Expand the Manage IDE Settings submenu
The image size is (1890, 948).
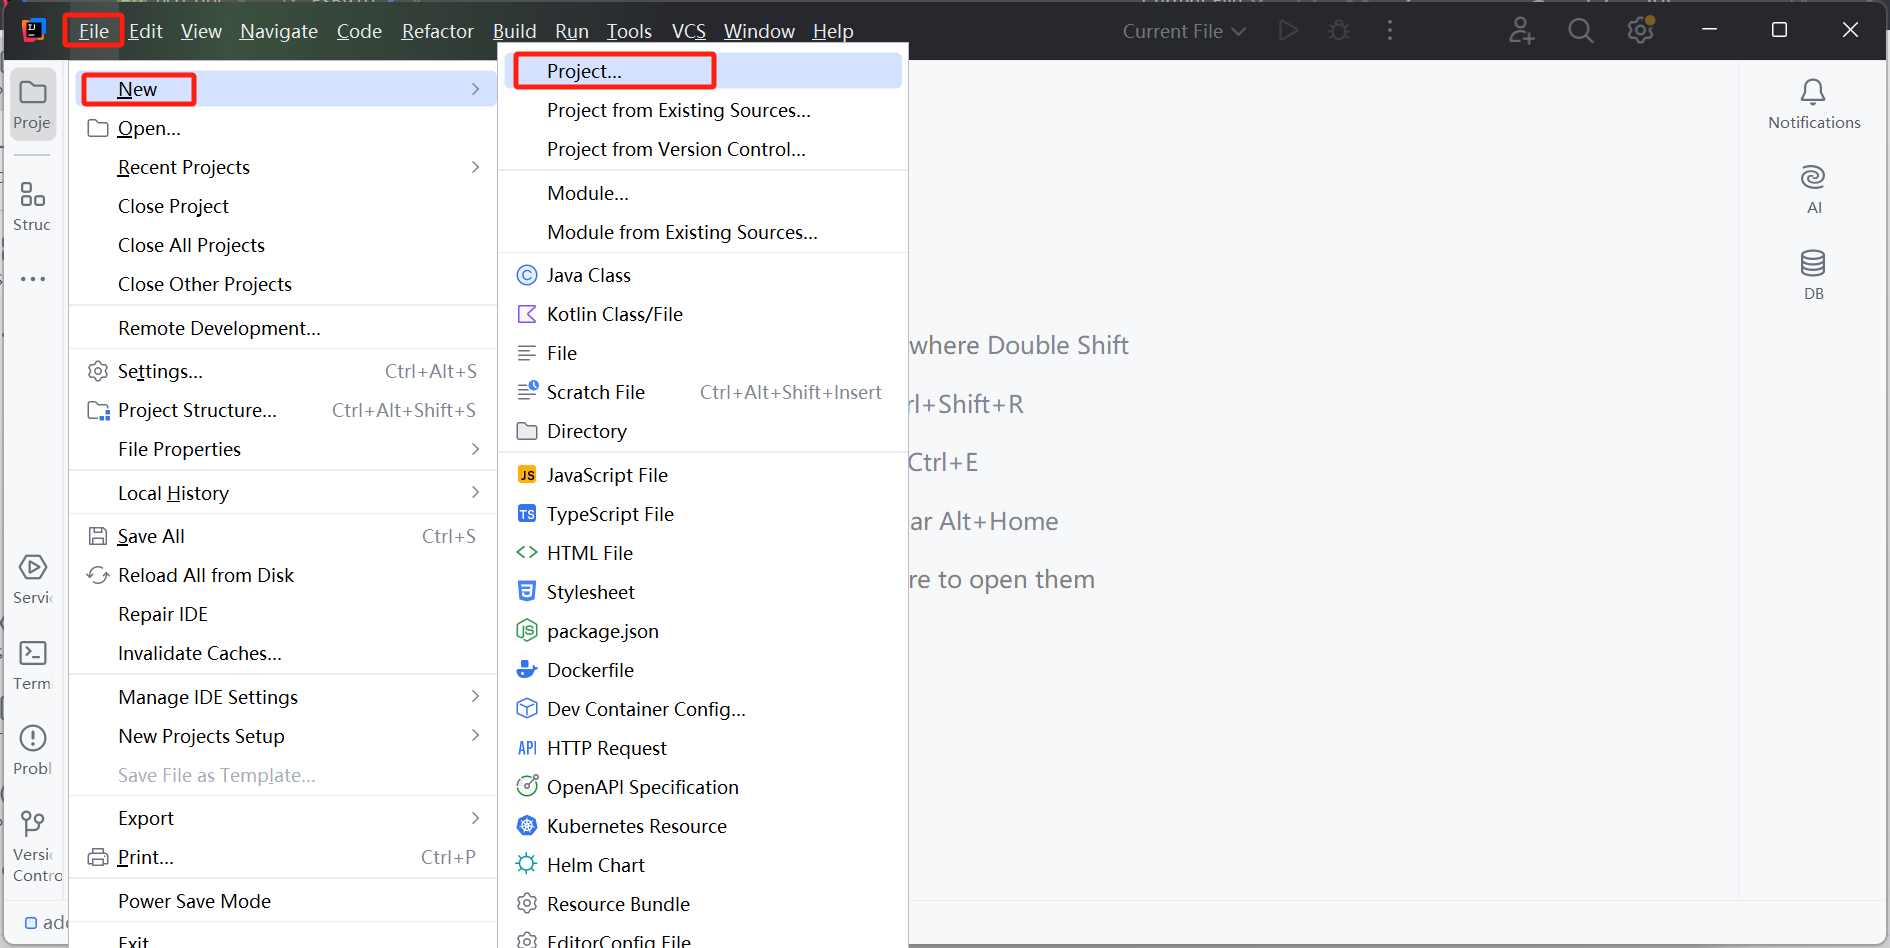pyautogui.click(x=208, y=697)
